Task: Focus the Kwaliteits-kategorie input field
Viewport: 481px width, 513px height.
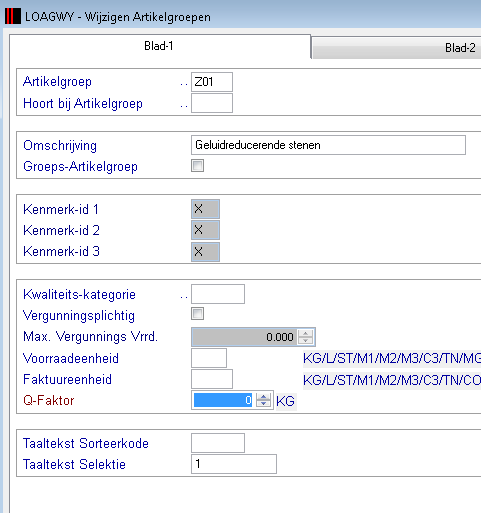Action: tap(218, 294)
